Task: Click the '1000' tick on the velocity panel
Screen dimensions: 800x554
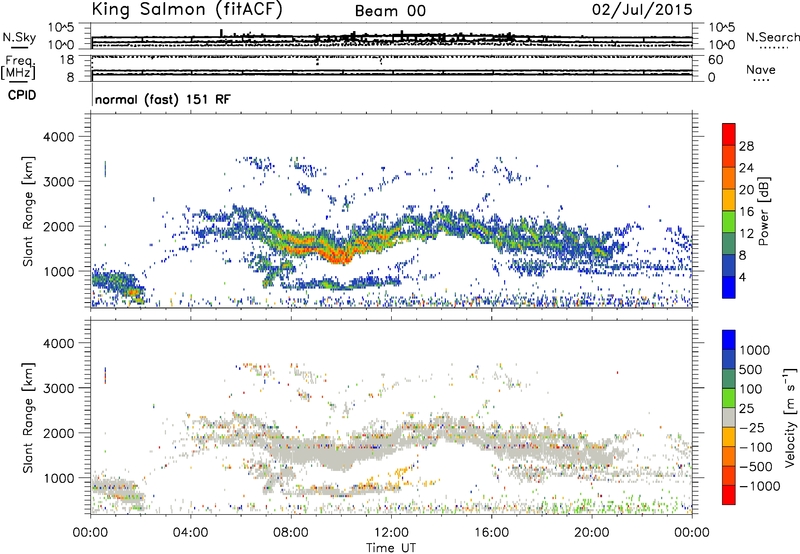Action: click(58, 478)
